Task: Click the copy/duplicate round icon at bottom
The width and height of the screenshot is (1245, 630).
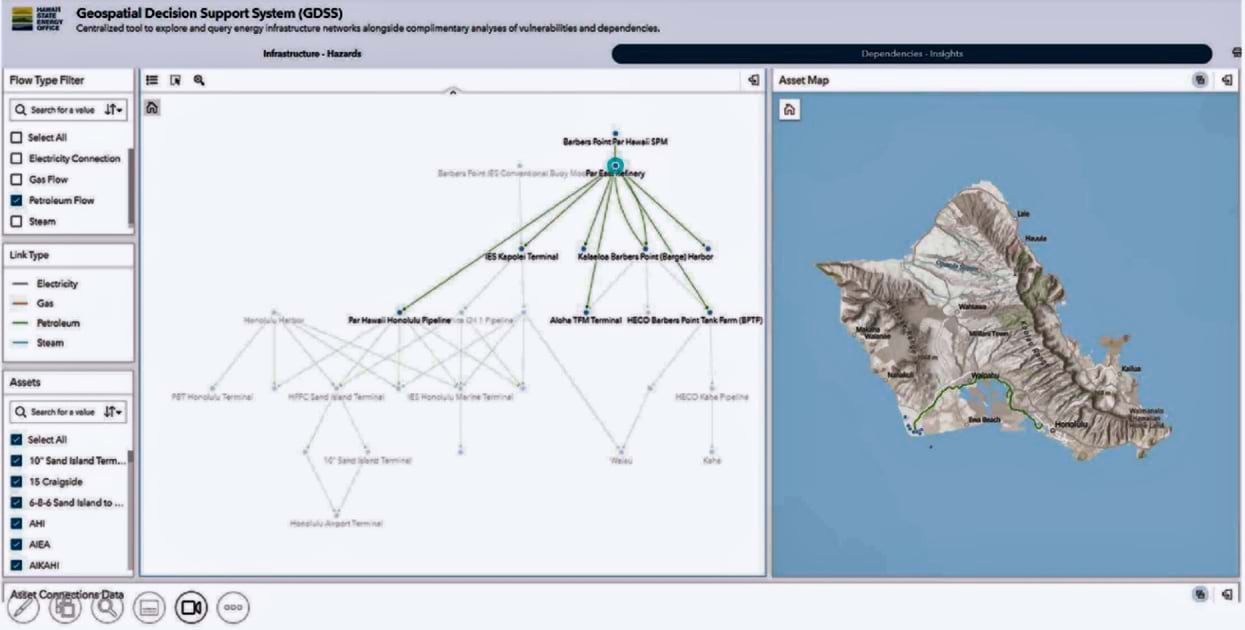Action: [x=65, y=606]
